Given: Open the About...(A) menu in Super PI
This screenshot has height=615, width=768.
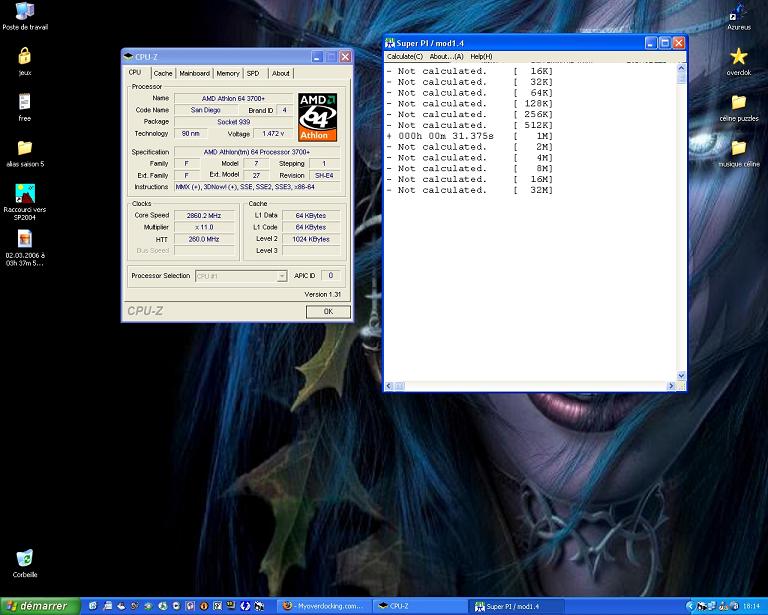Looking at the screenshot, I should 446,57.
